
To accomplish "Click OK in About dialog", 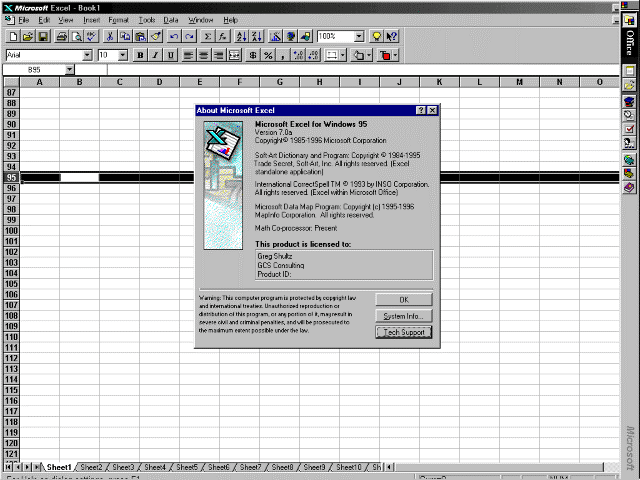I will (404, 300).
